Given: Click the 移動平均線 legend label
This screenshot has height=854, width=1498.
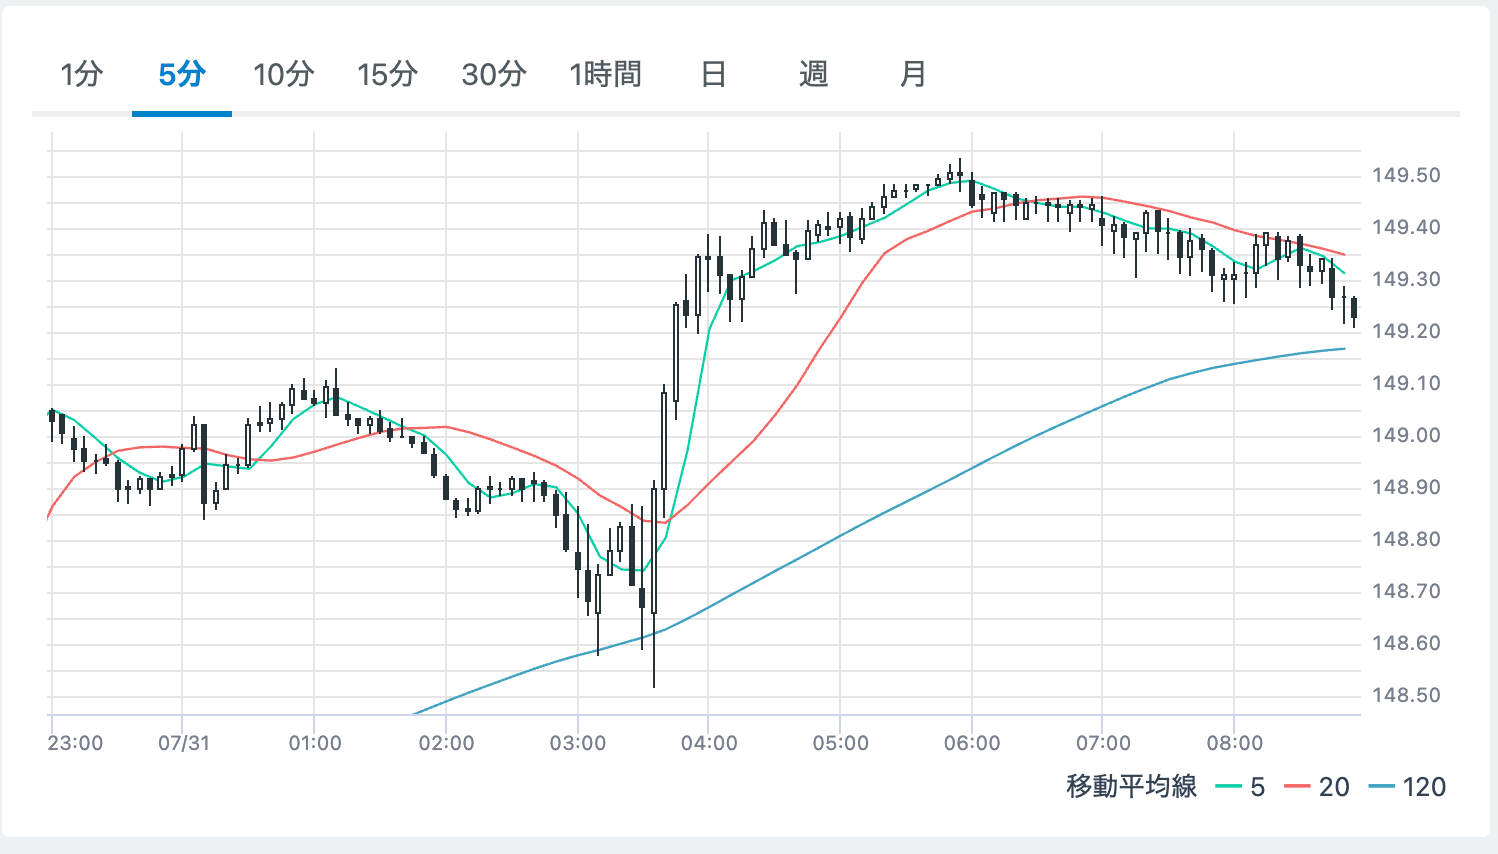Looking at the screenshot, I should point(1131,787).
